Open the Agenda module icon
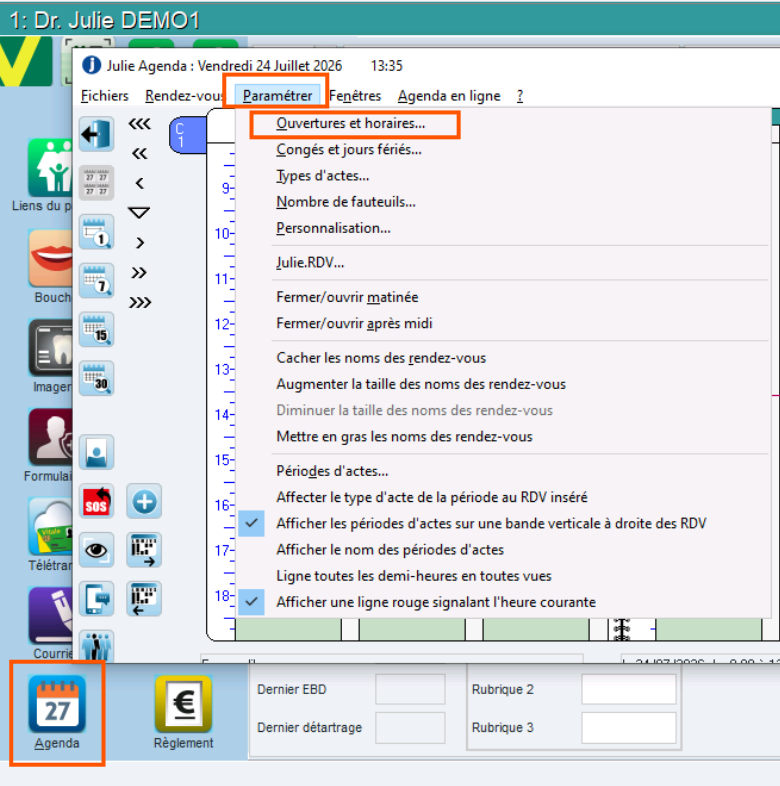Screen dimensions: 780x786 coord(57,704)
